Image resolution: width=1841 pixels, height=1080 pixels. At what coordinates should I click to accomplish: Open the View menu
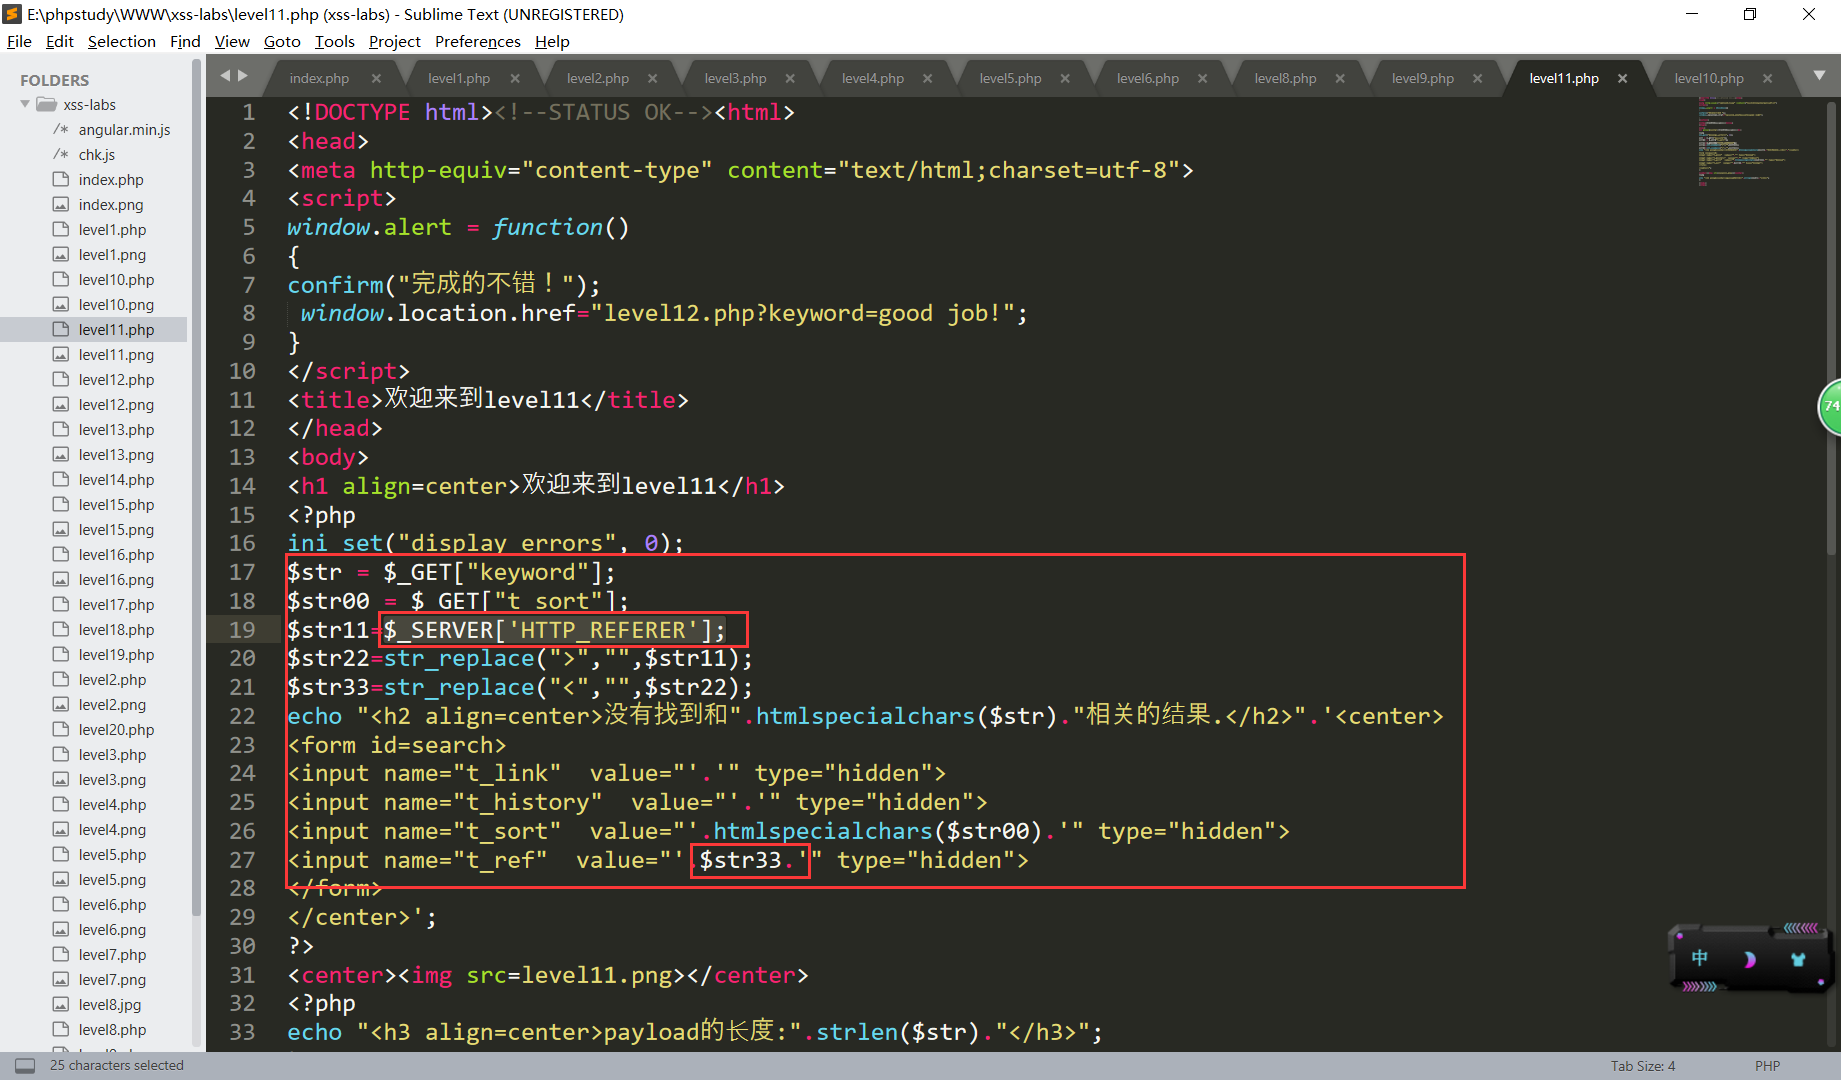coord(232,41)
